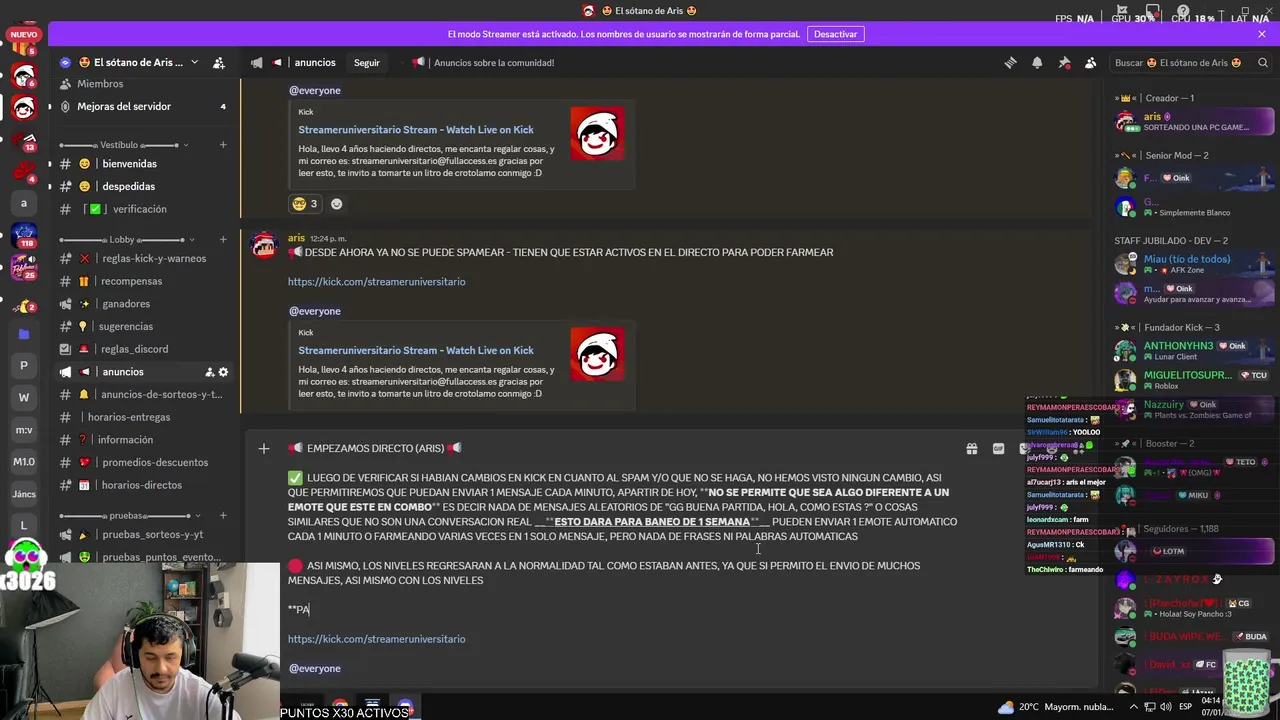
Task: Click aris username on 12:24 message
Action: click(296, 238)
